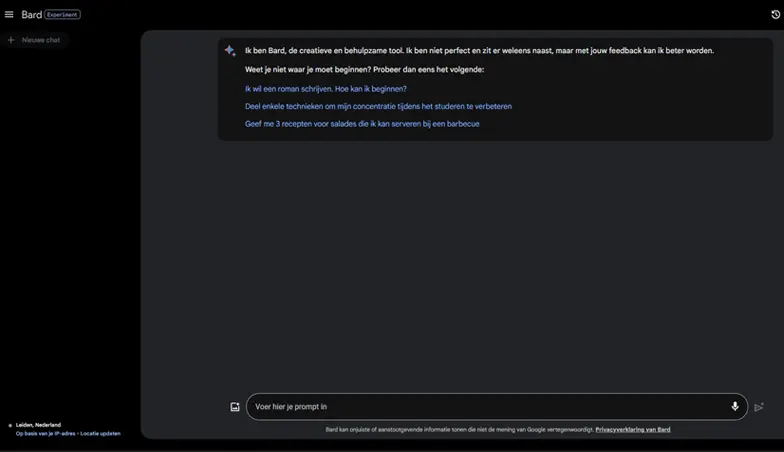Focus the 'Voer hier je prompt in' field
784x452 pixels.
[496, 406]
